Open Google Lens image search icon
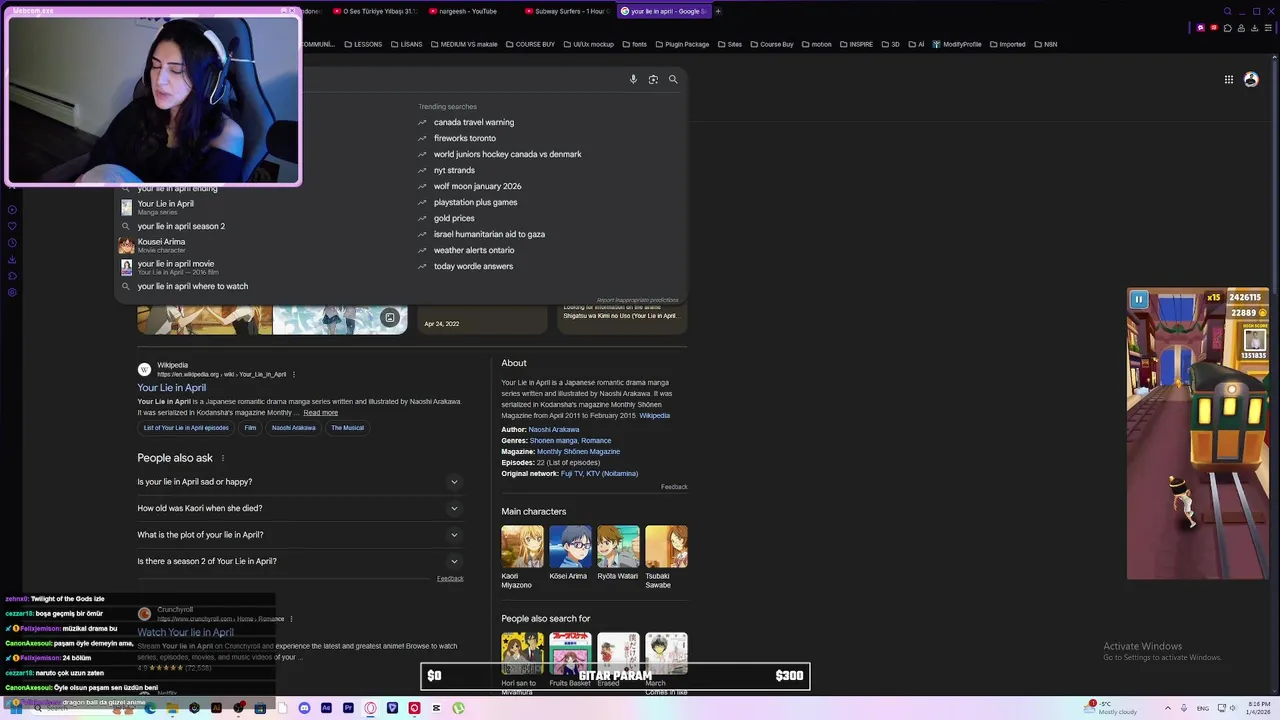1280x720 pixels. click(x=653, y=79)
